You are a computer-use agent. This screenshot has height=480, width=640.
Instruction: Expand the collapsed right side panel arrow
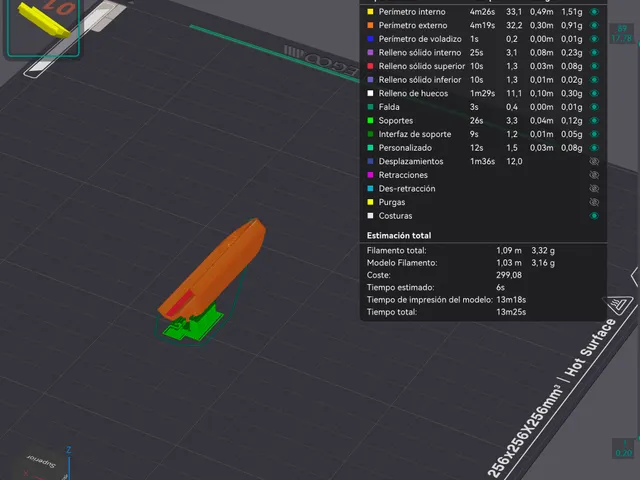pyautogui.click(x=635, y=278)
